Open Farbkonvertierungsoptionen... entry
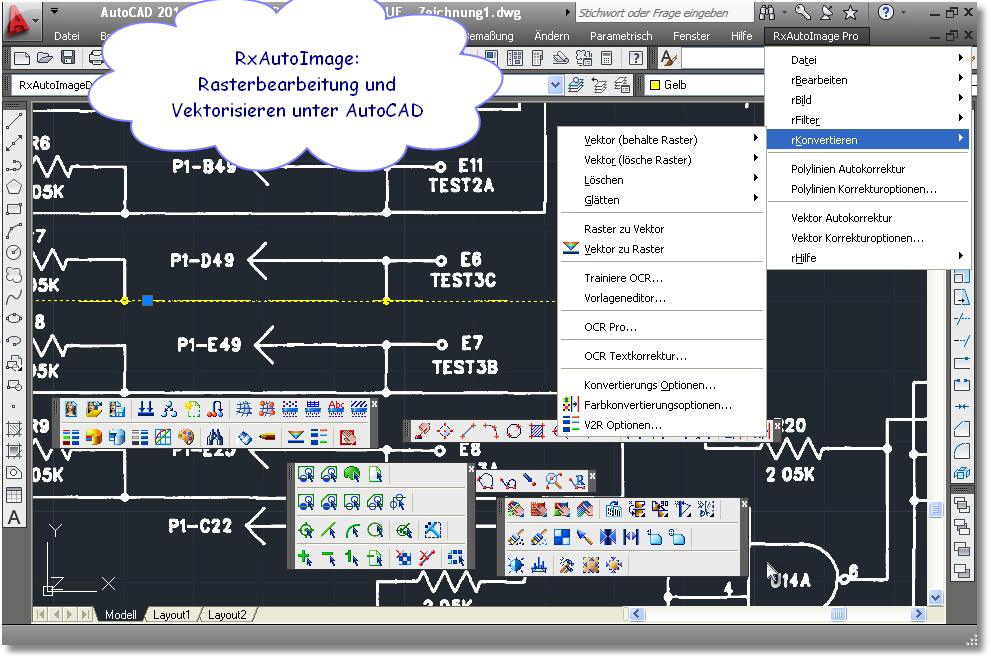991x659 pixels. click(662, 405)
